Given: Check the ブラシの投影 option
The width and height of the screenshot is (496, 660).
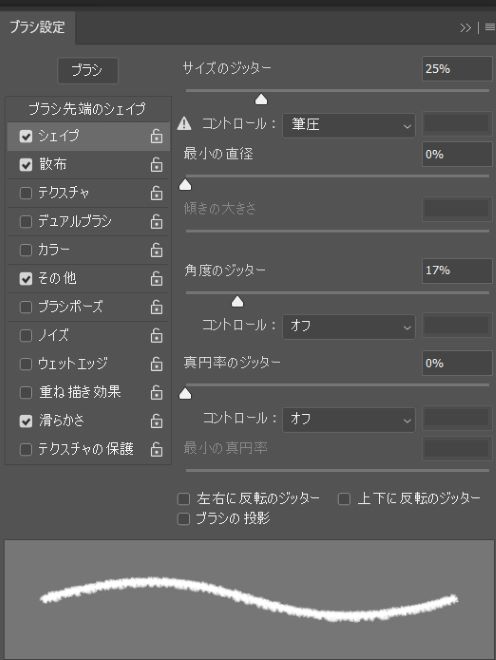Looking at the screenshot, I should (x=184, y=519).
